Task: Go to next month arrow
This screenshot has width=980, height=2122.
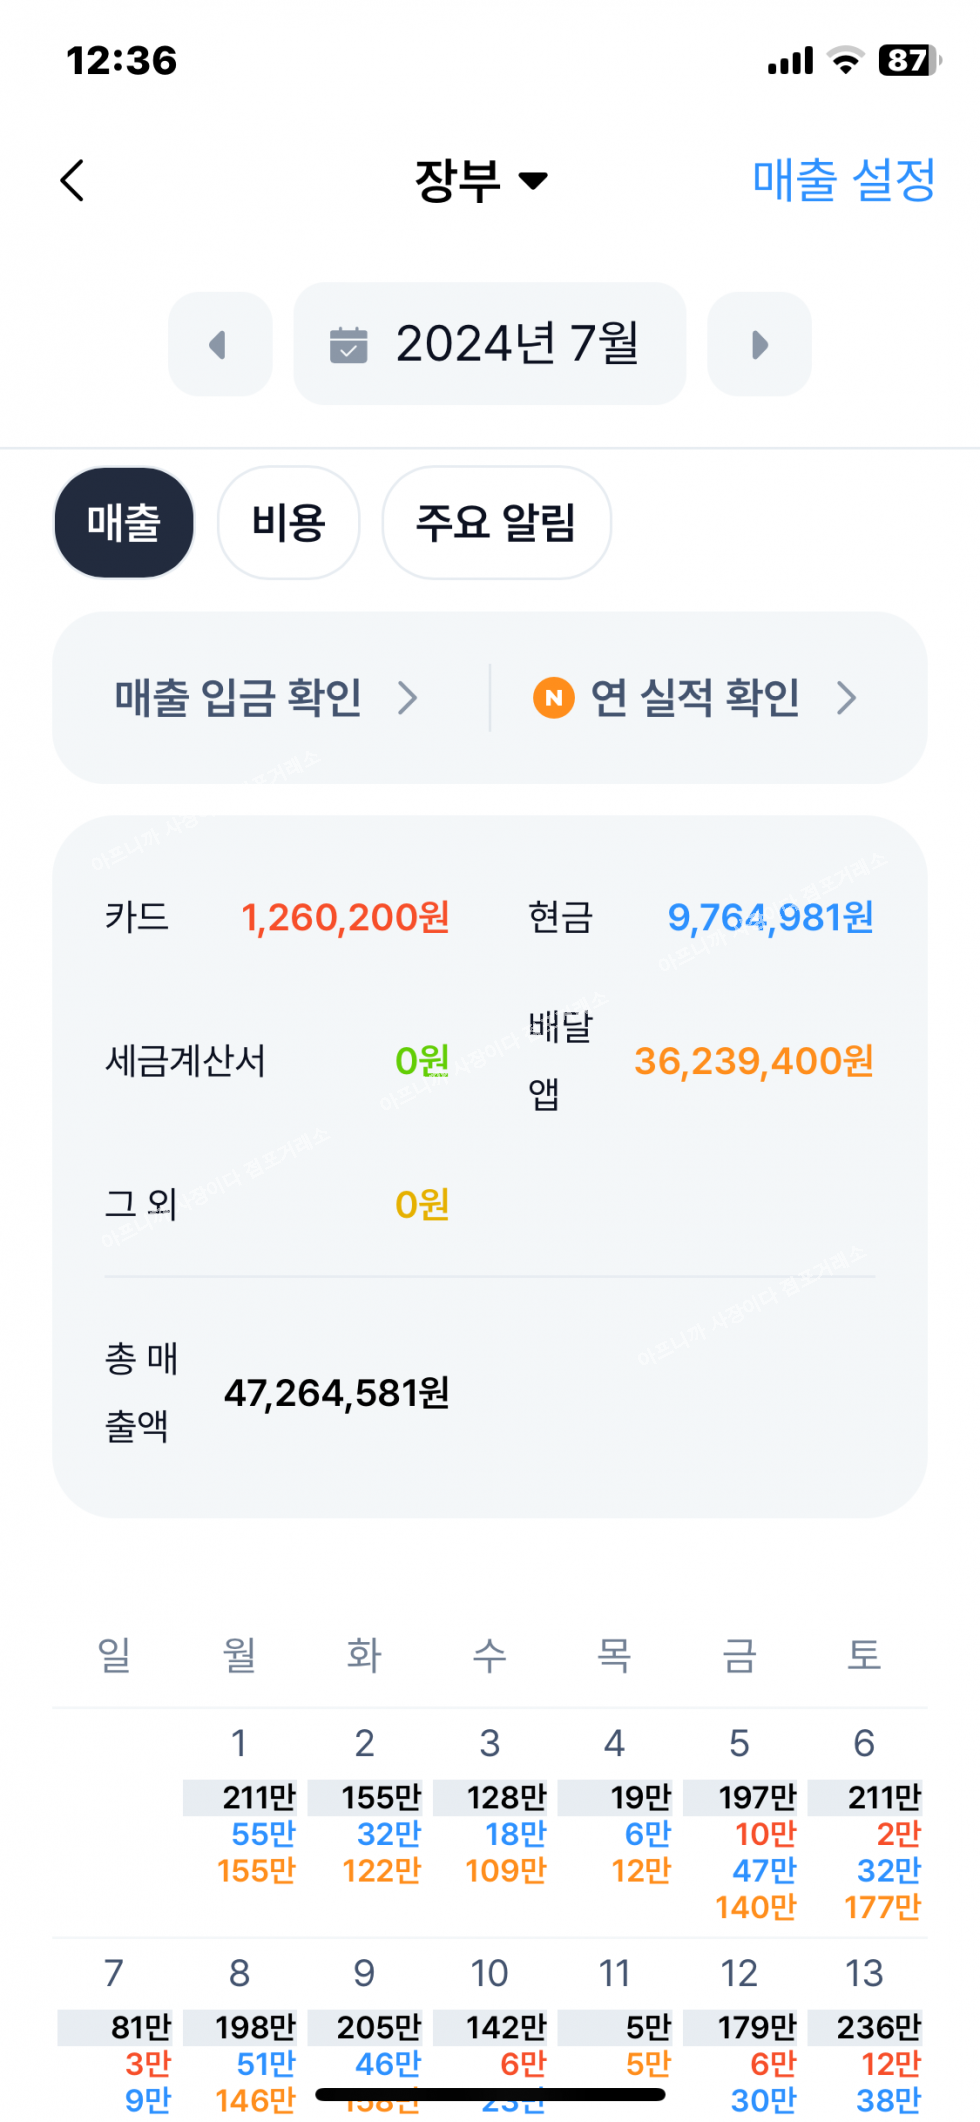Action: 759,345
